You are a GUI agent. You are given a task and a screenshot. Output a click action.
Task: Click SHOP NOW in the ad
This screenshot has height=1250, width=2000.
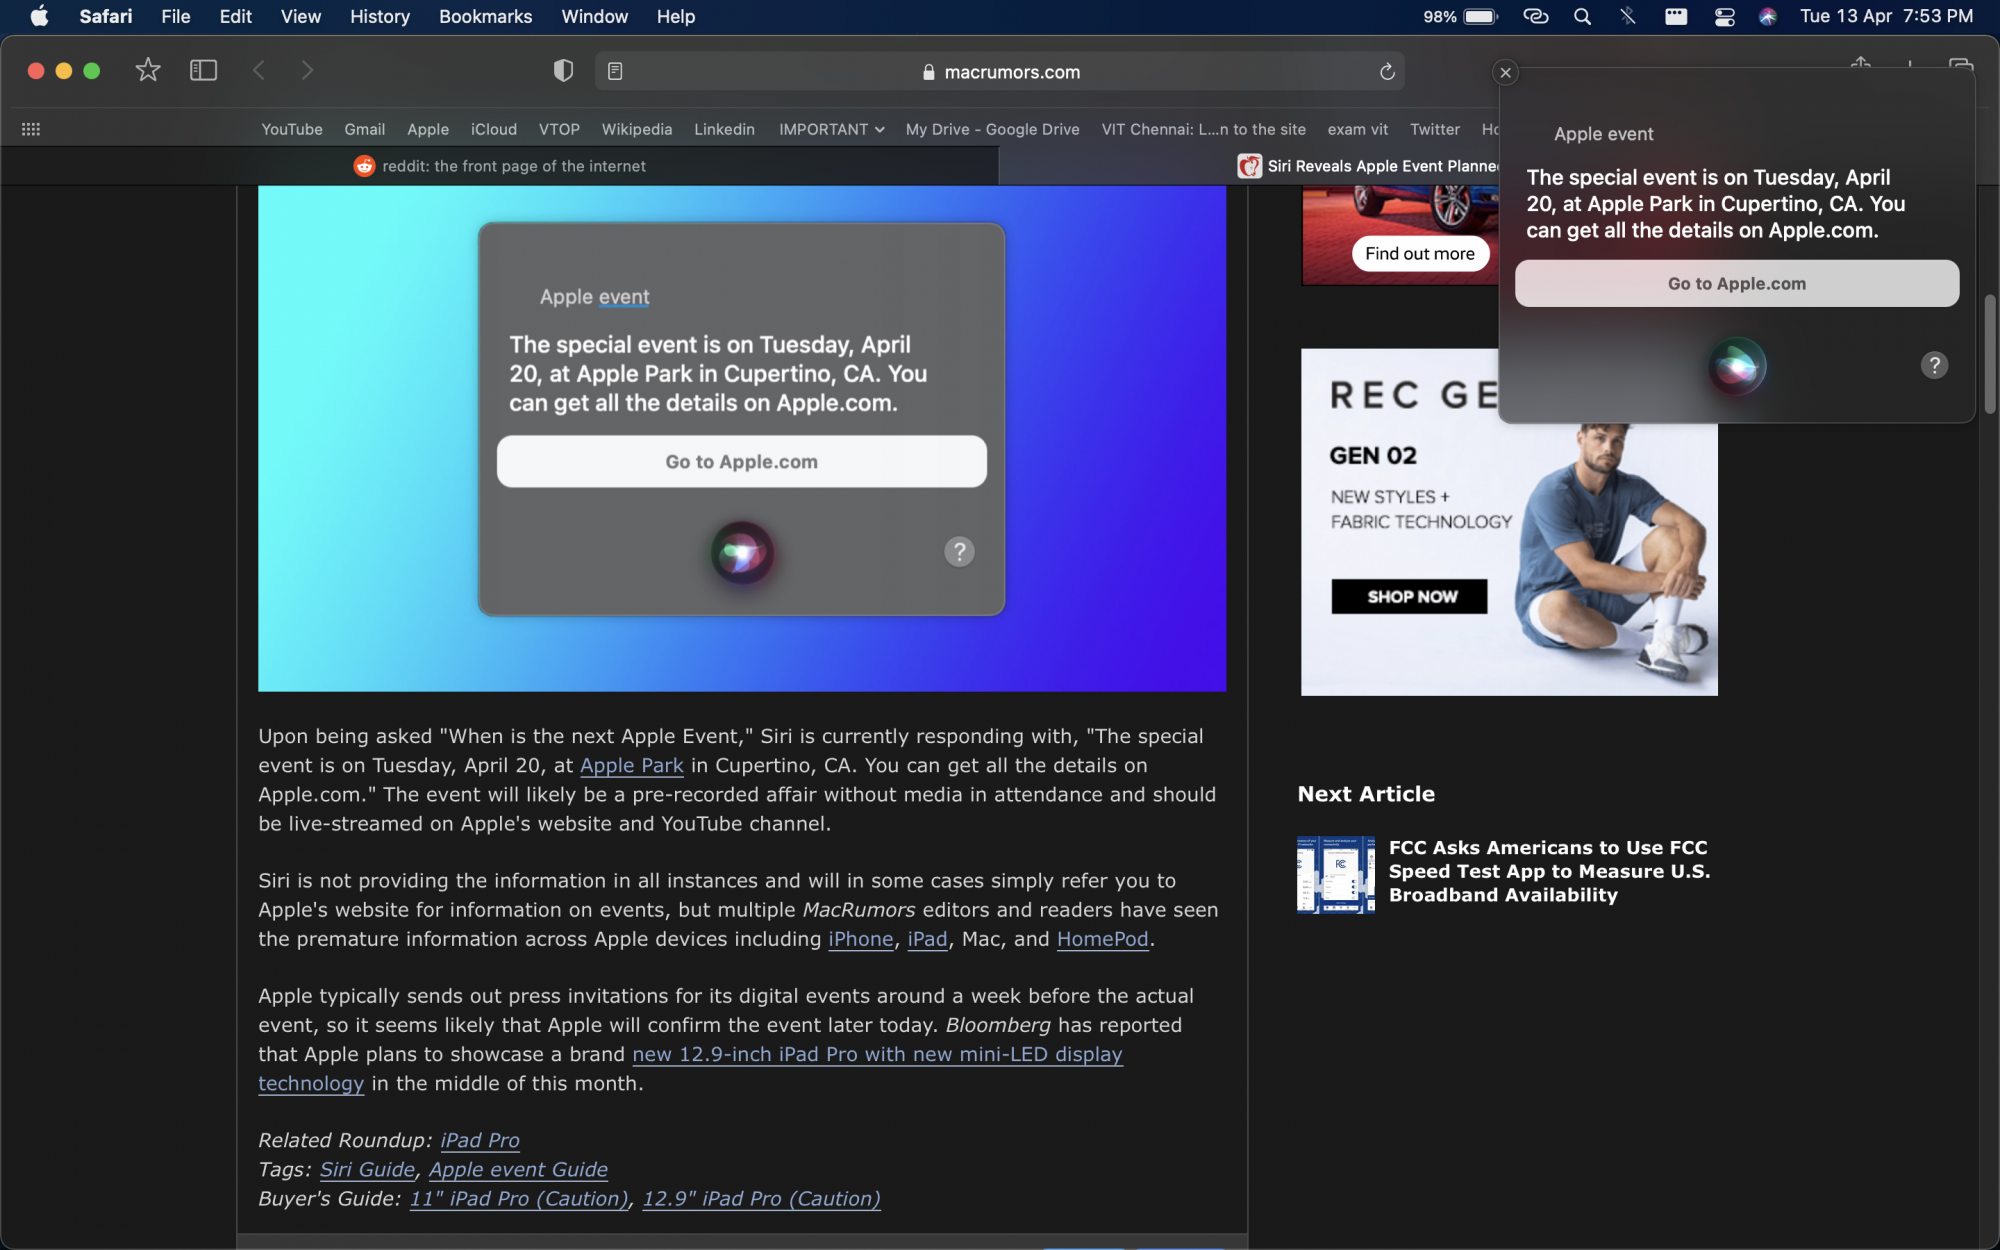click(1410, 596)
